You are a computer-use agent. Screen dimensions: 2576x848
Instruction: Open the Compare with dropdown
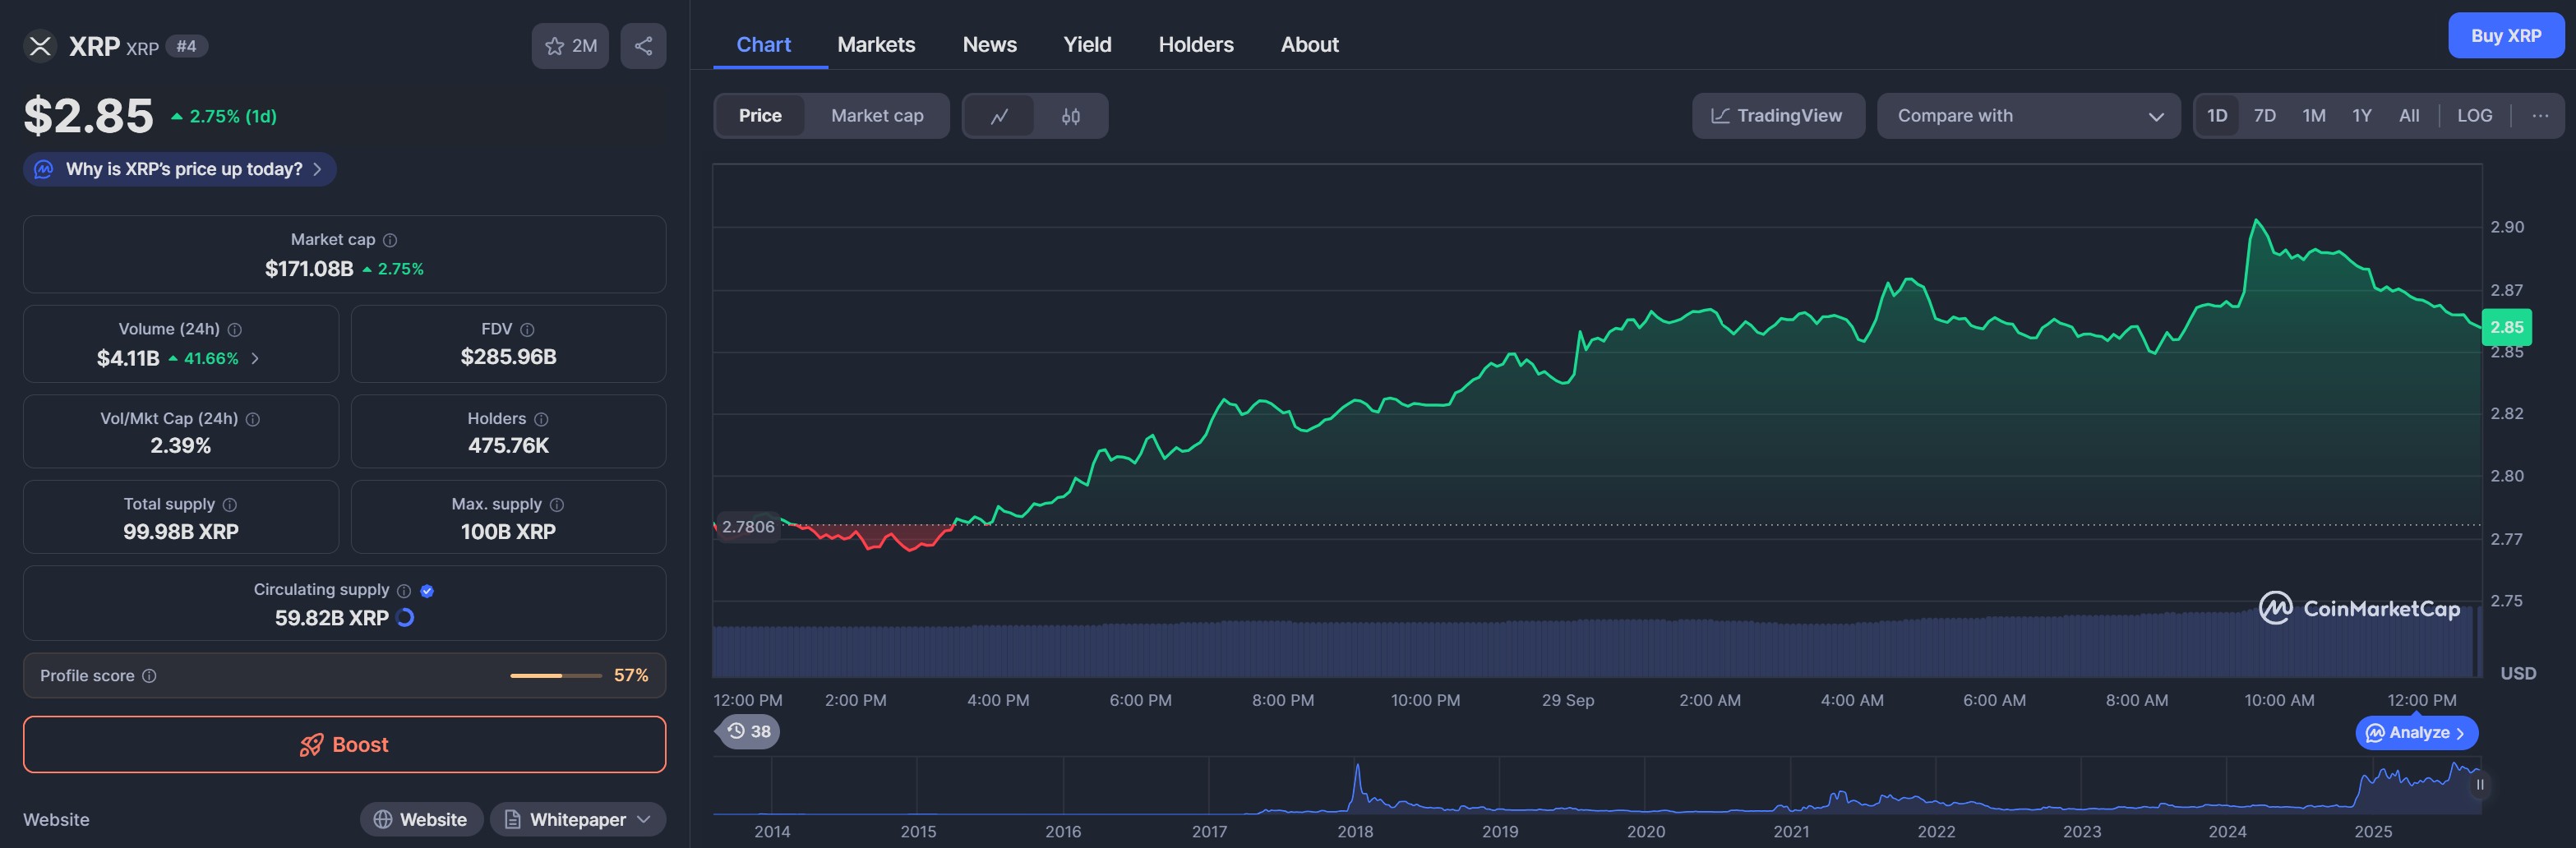(x=2027, y=116)
